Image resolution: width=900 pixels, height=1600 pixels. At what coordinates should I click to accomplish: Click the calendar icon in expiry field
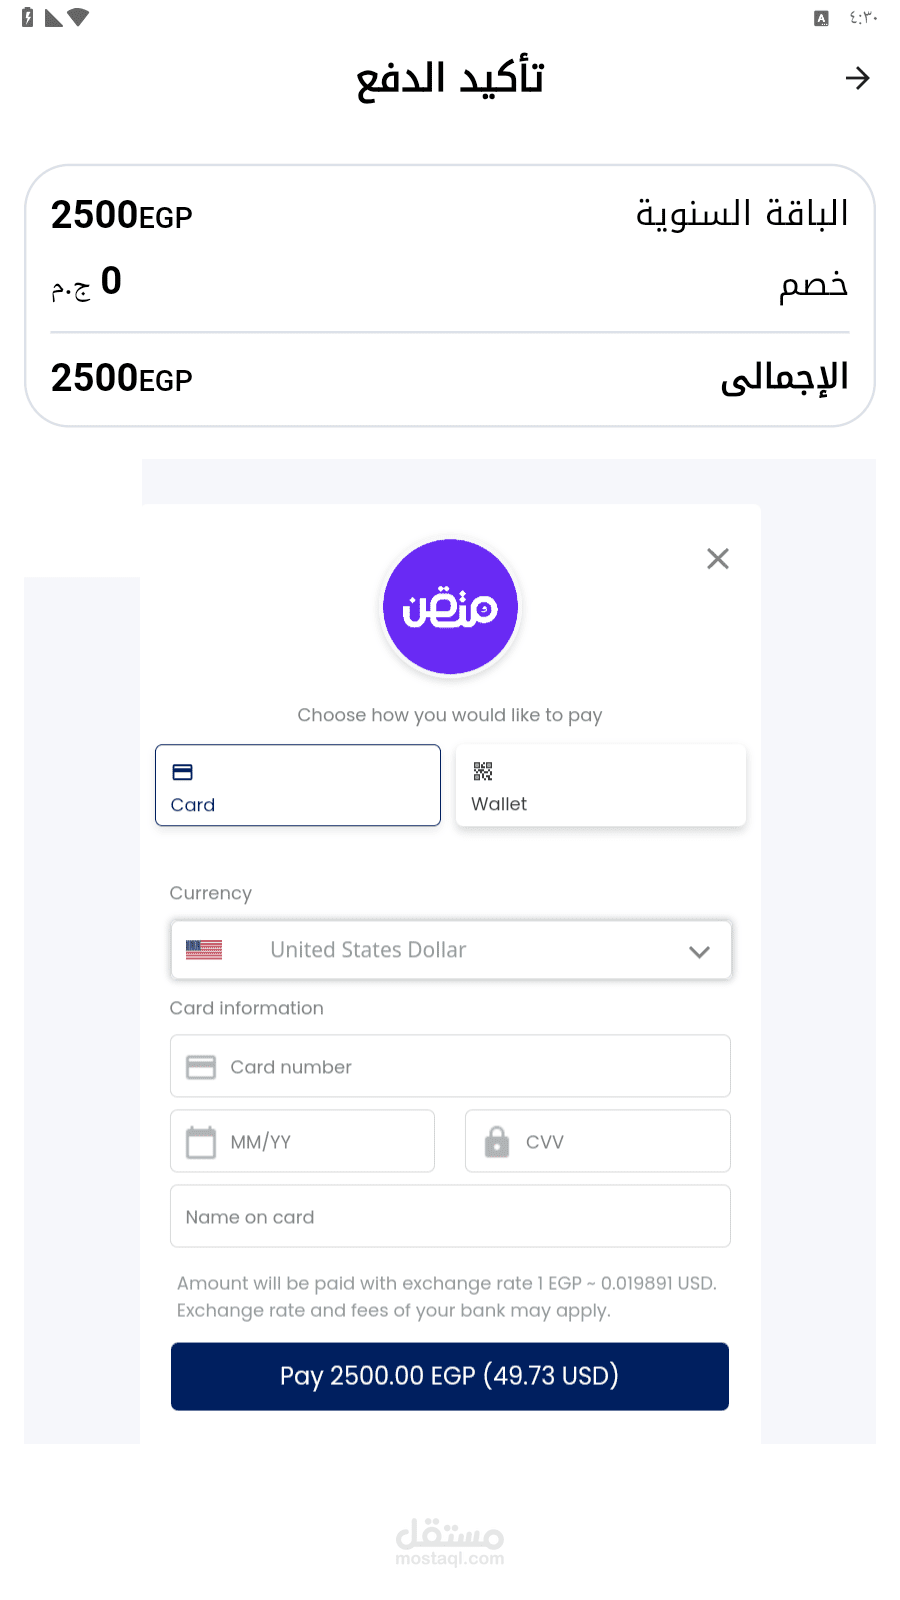click(201, 1142)
